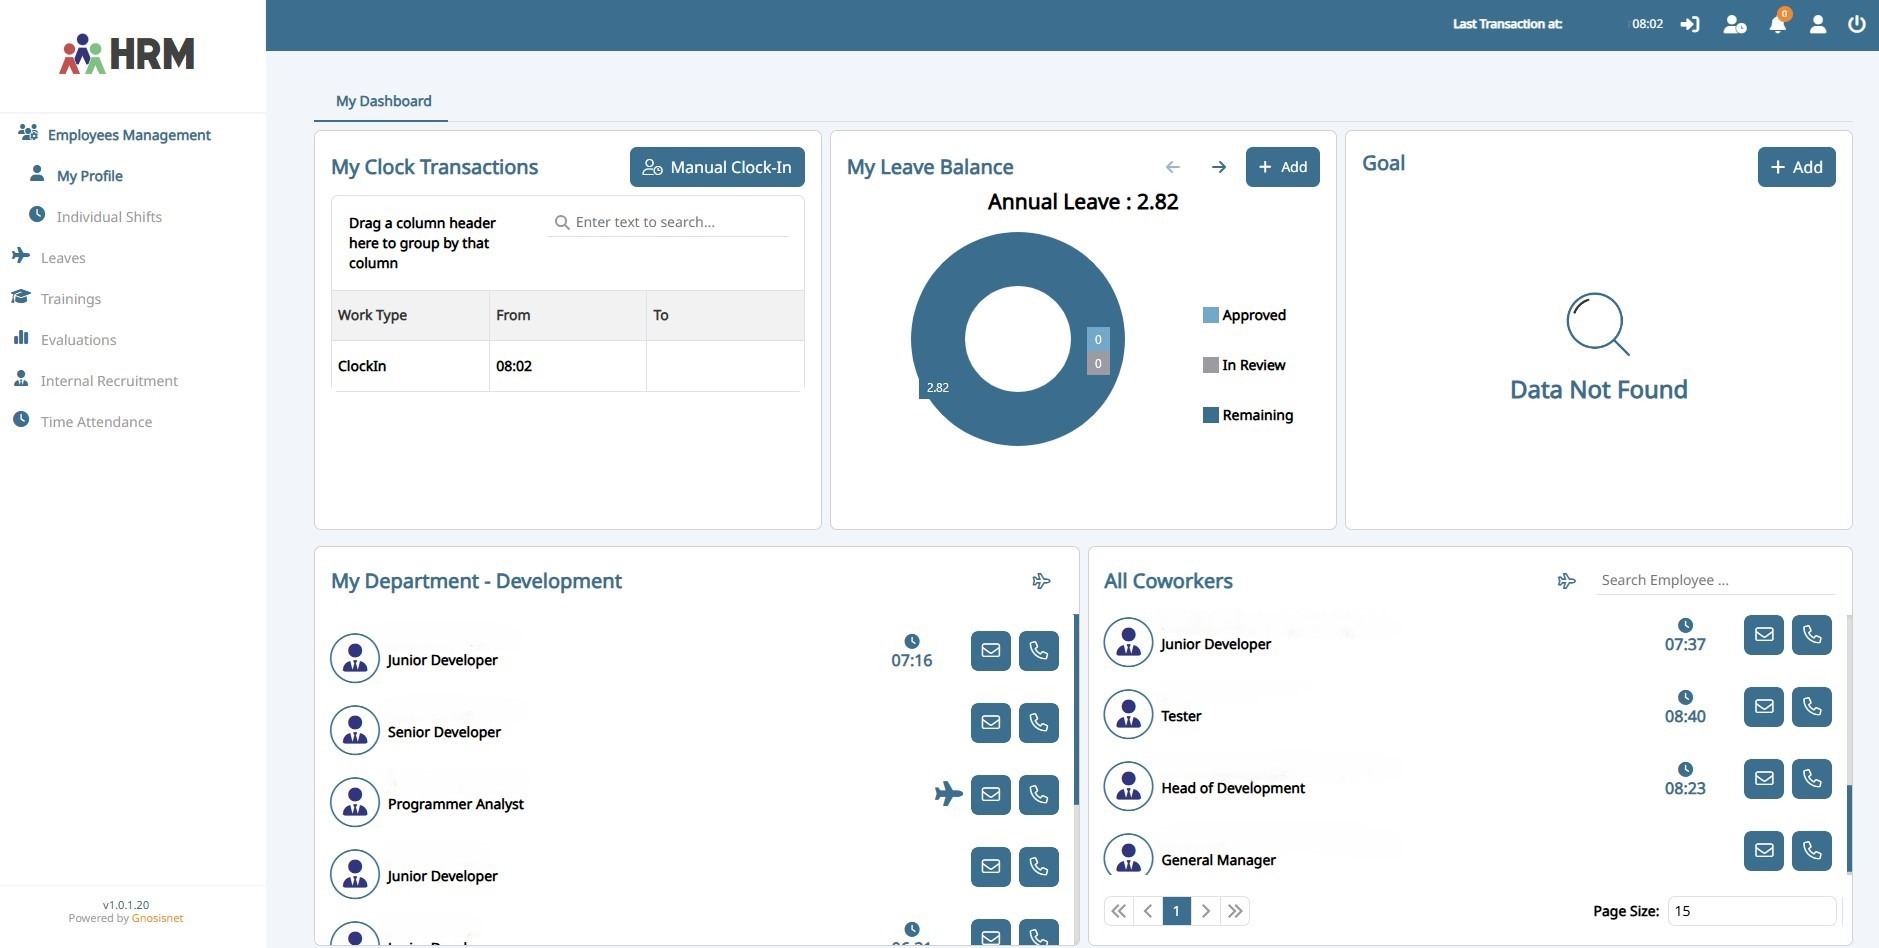Click the user clock status icon in header
Image resolution: width=1879 pixels, height=948 pixels.
point(1734,24)
